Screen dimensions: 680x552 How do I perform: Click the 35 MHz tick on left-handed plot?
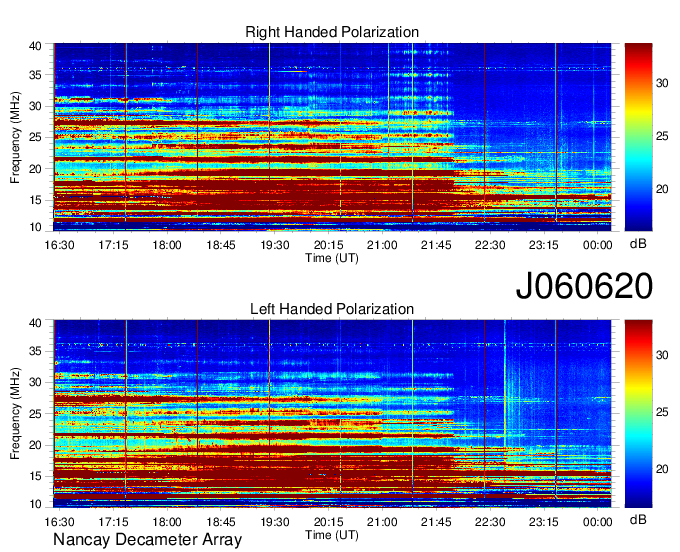35,351
